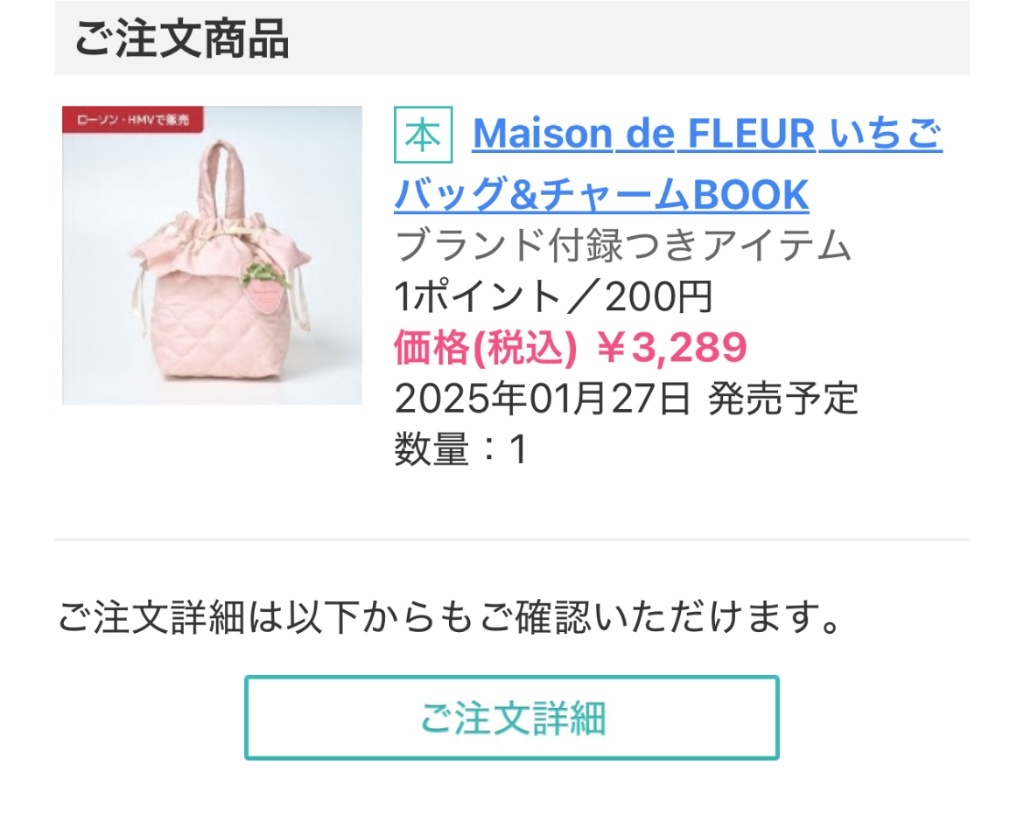Click the バッグ&チャームBOOK title line

coord(601,195)
